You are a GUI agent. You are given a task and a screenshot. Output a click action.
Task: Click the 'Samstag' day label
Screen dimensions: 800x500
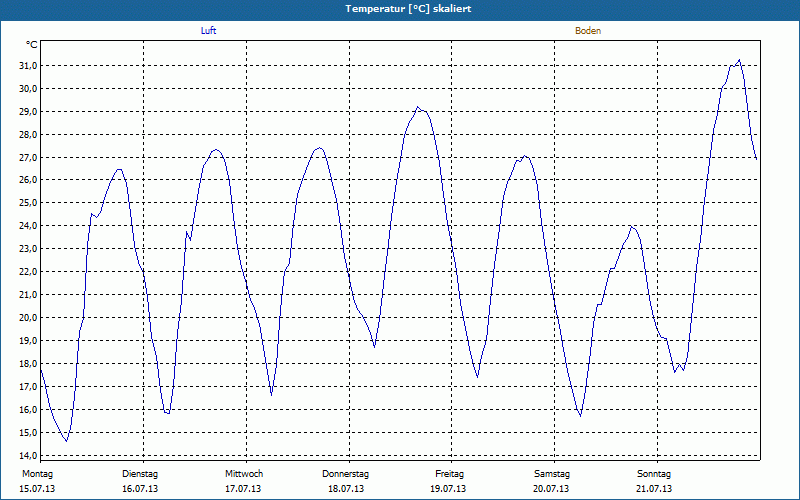(552, 474)
